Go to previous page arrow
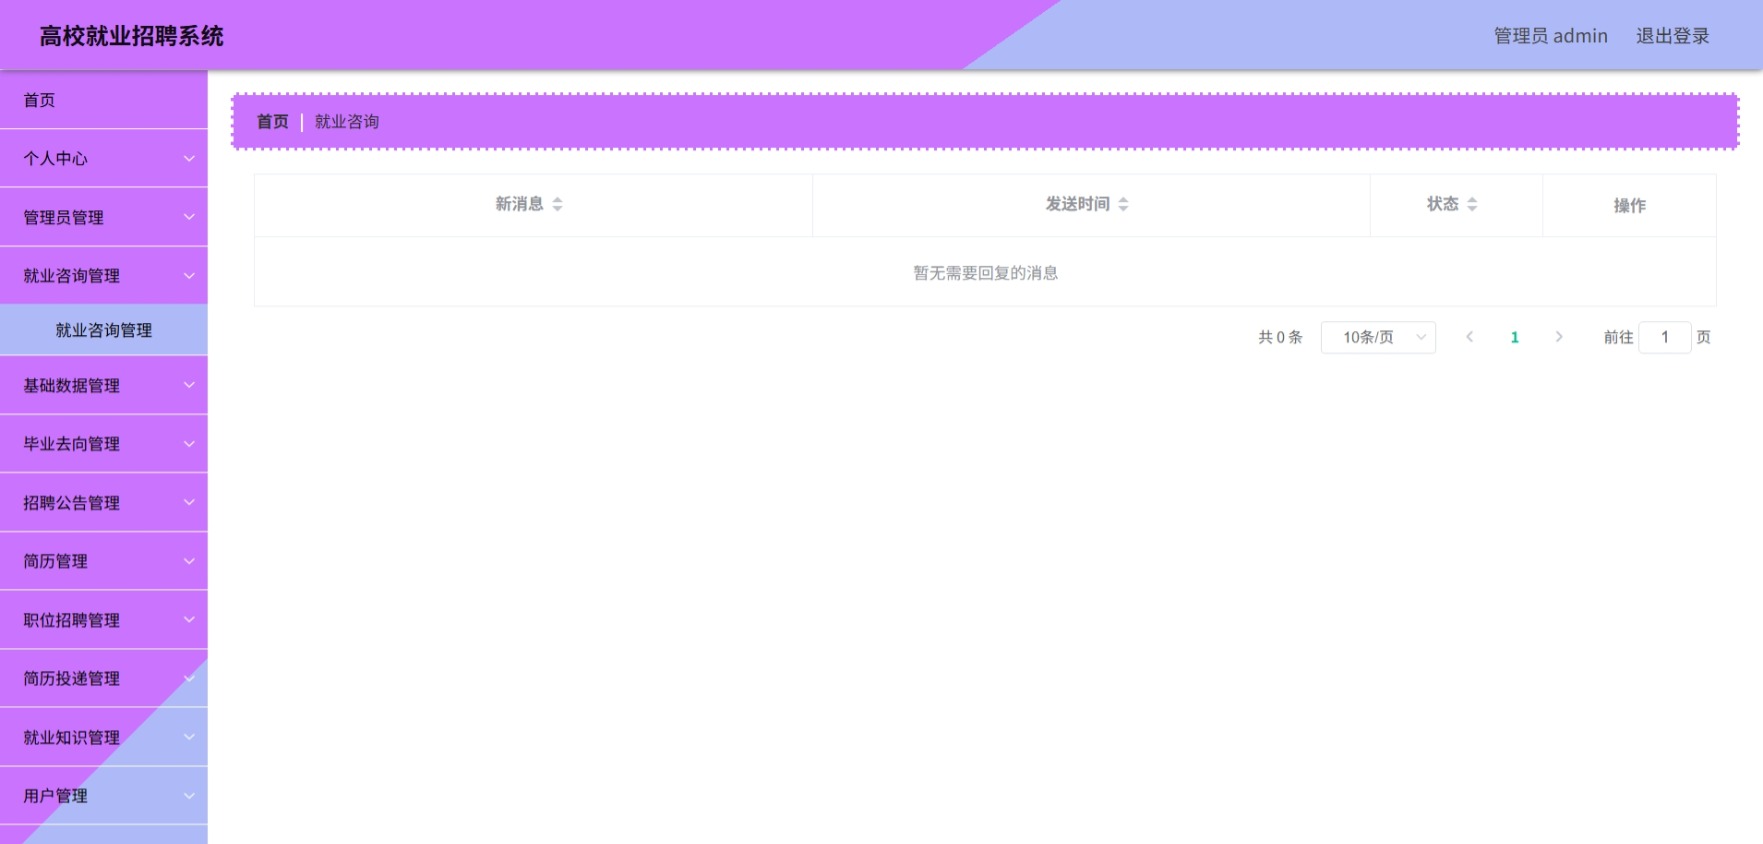Screen dimensions: 1763x844 click(x=1469, y=337)
